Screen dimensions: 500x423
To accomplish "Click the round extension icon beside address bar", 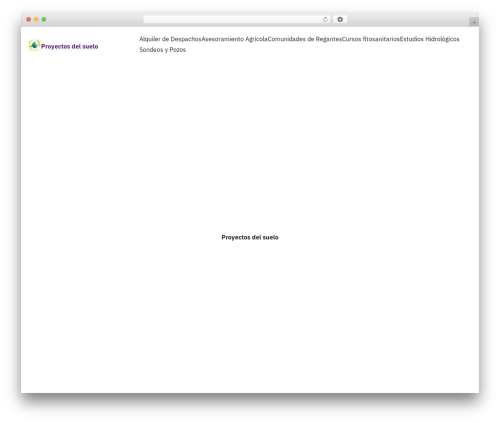I will click(340, 20).
